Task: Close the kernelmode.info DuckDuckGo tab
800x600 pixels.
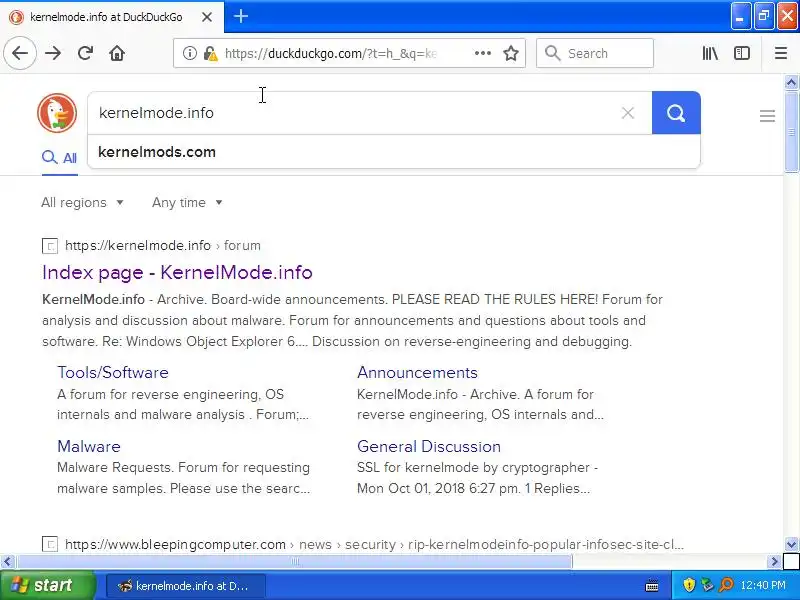Action: point(207,17)
